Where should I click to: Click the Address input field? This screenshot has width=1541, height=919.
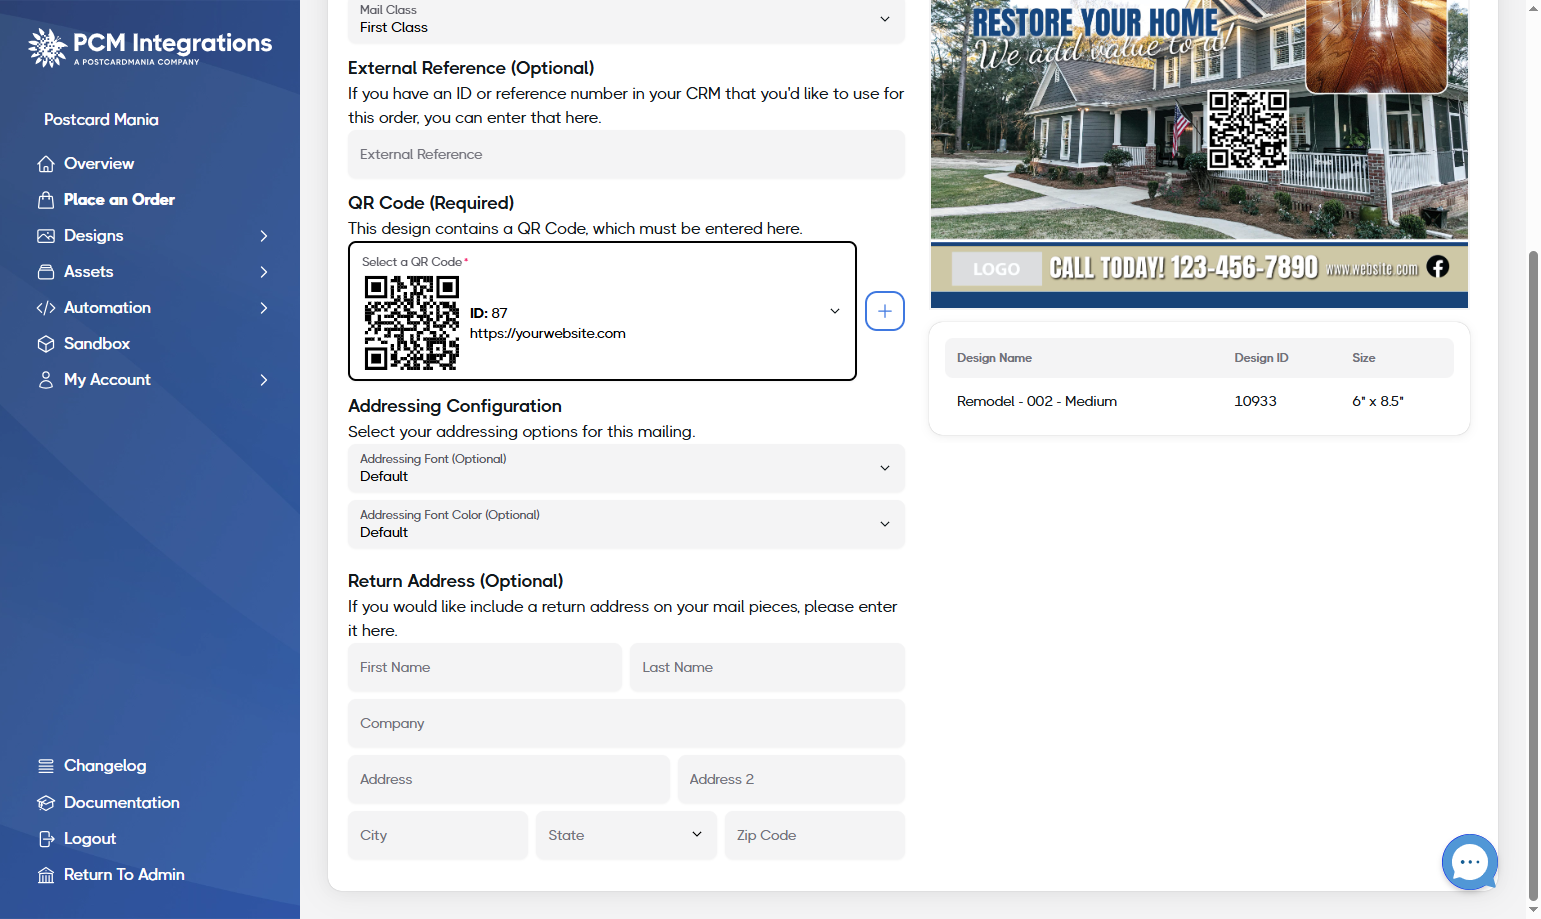(508, 779)
